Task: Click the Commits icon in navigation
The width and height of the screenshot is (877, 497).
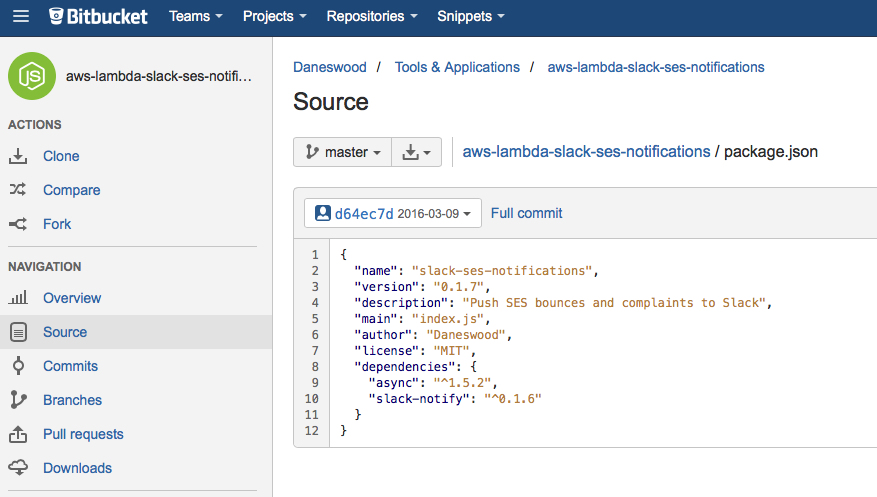Action: pyautogui.click(x=18, y=366)
